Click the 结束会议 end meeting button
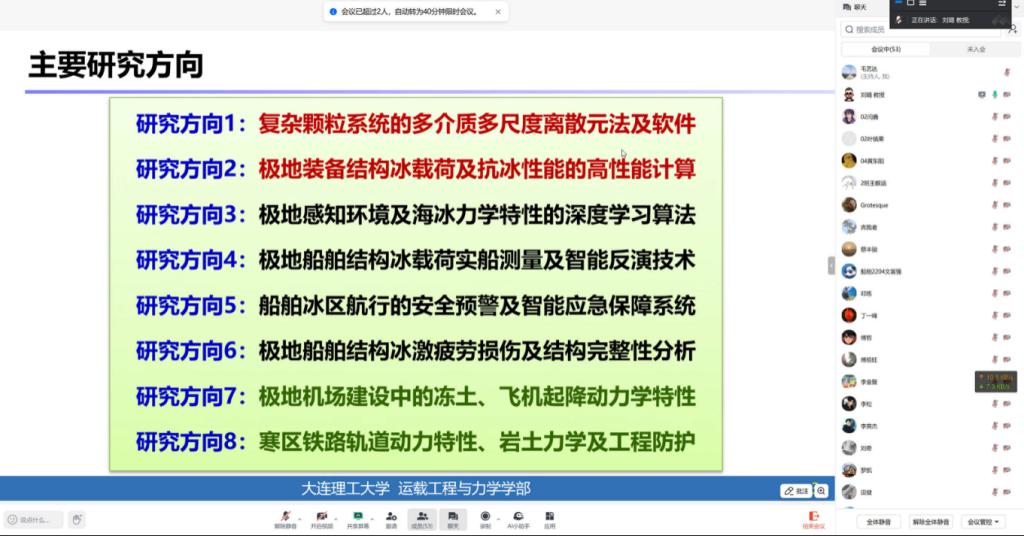Image resolution: width=1024 pixels, height=536 pixels. tap(813, 519)
